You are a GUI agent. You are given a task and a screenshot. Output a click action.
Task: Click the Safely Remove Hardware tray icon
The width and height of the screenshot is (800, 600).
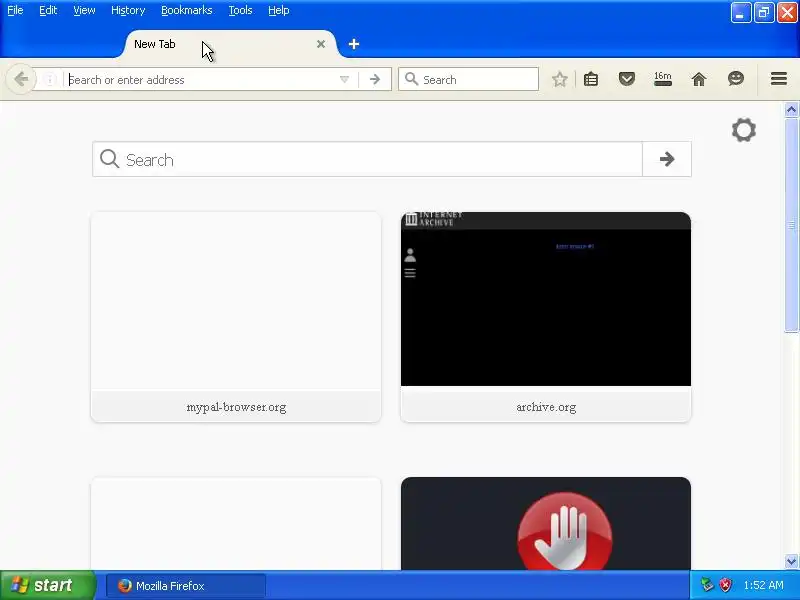tap(707, 585)
